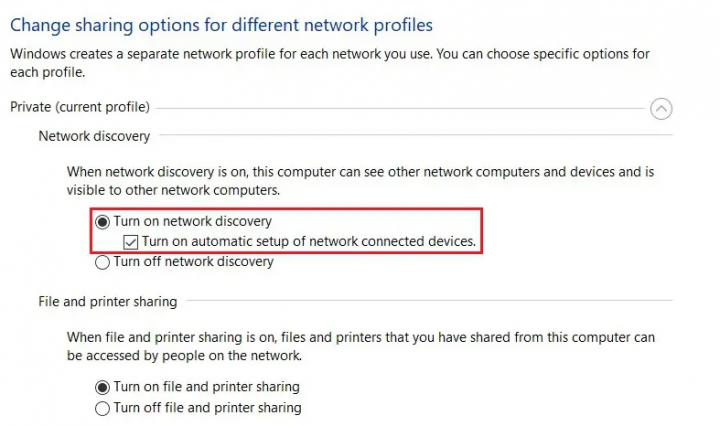
Task: Enable Turn on file and printer sharing radio
Action: 102,387
